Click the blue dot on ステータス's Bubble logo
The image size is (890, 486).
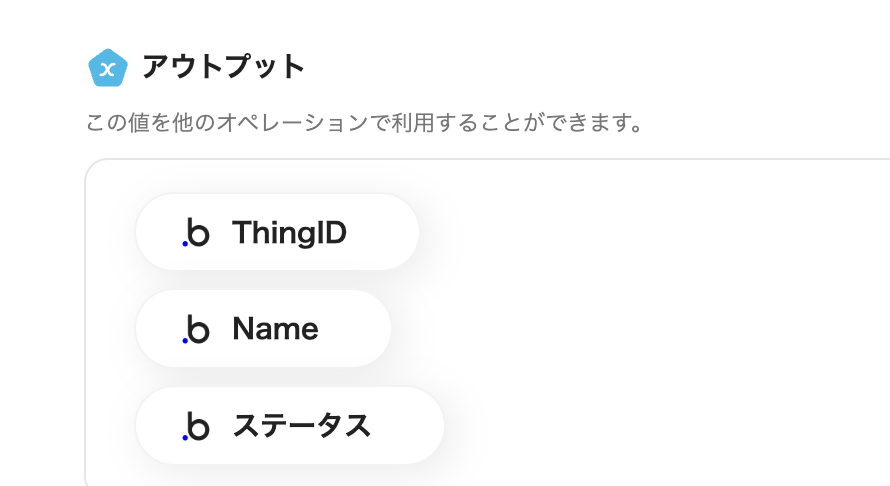point(185,437)
